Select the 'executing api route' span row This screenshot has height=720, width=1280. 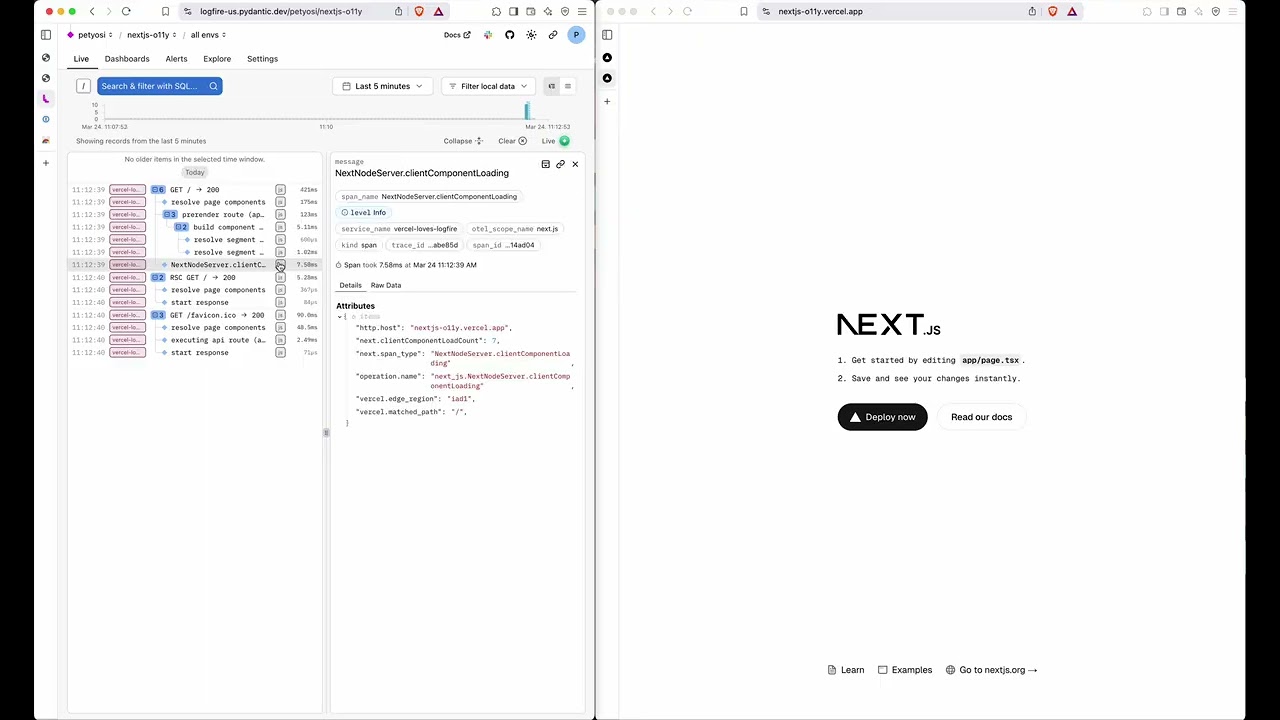pyautogui.click(x=195, y=340)
